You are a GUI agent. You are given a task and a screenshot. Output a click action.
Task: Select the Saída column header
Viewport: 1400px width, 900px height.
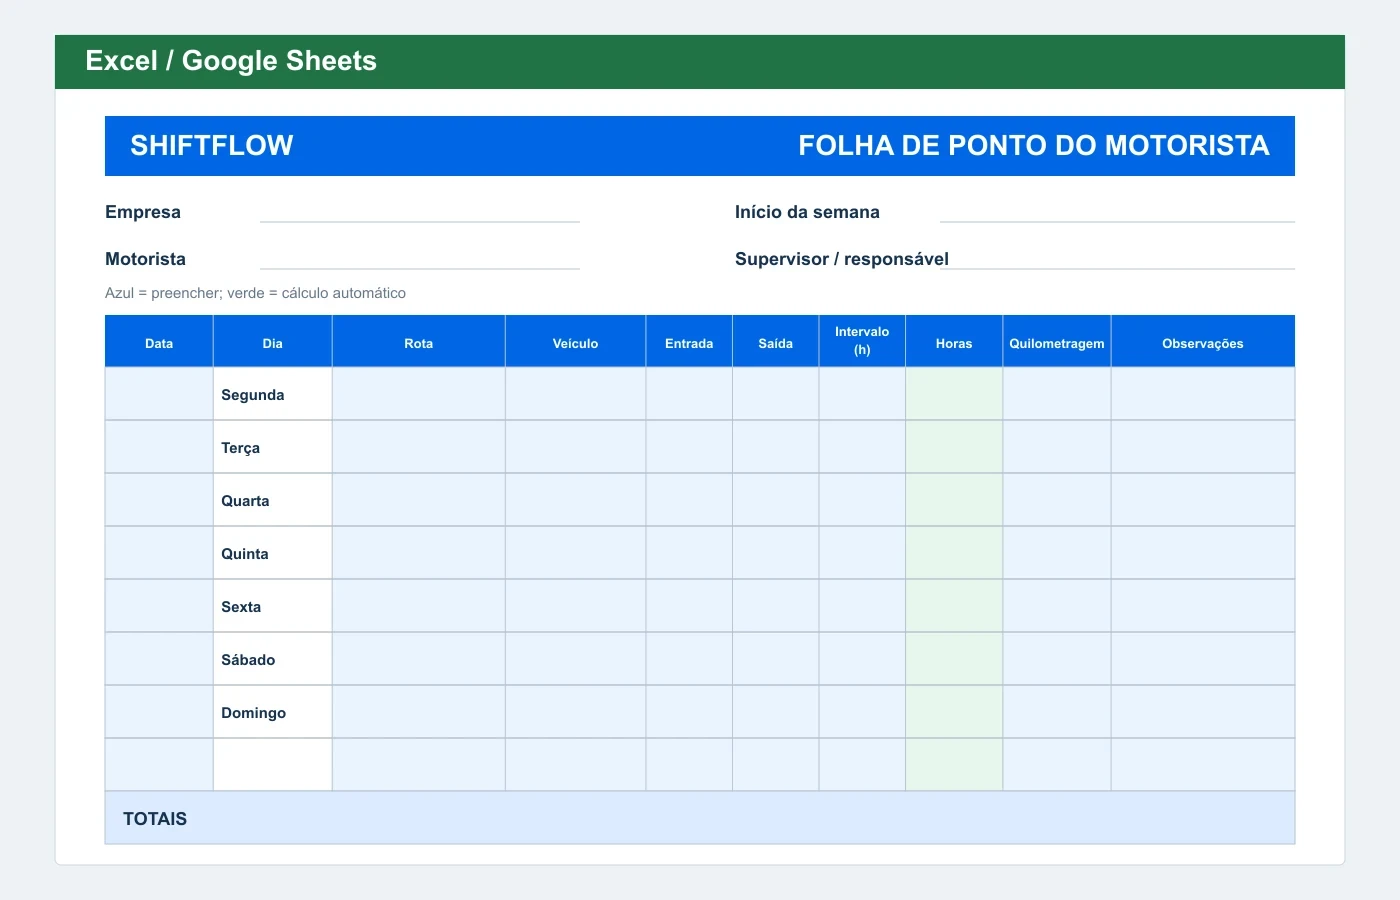(775, 342)
